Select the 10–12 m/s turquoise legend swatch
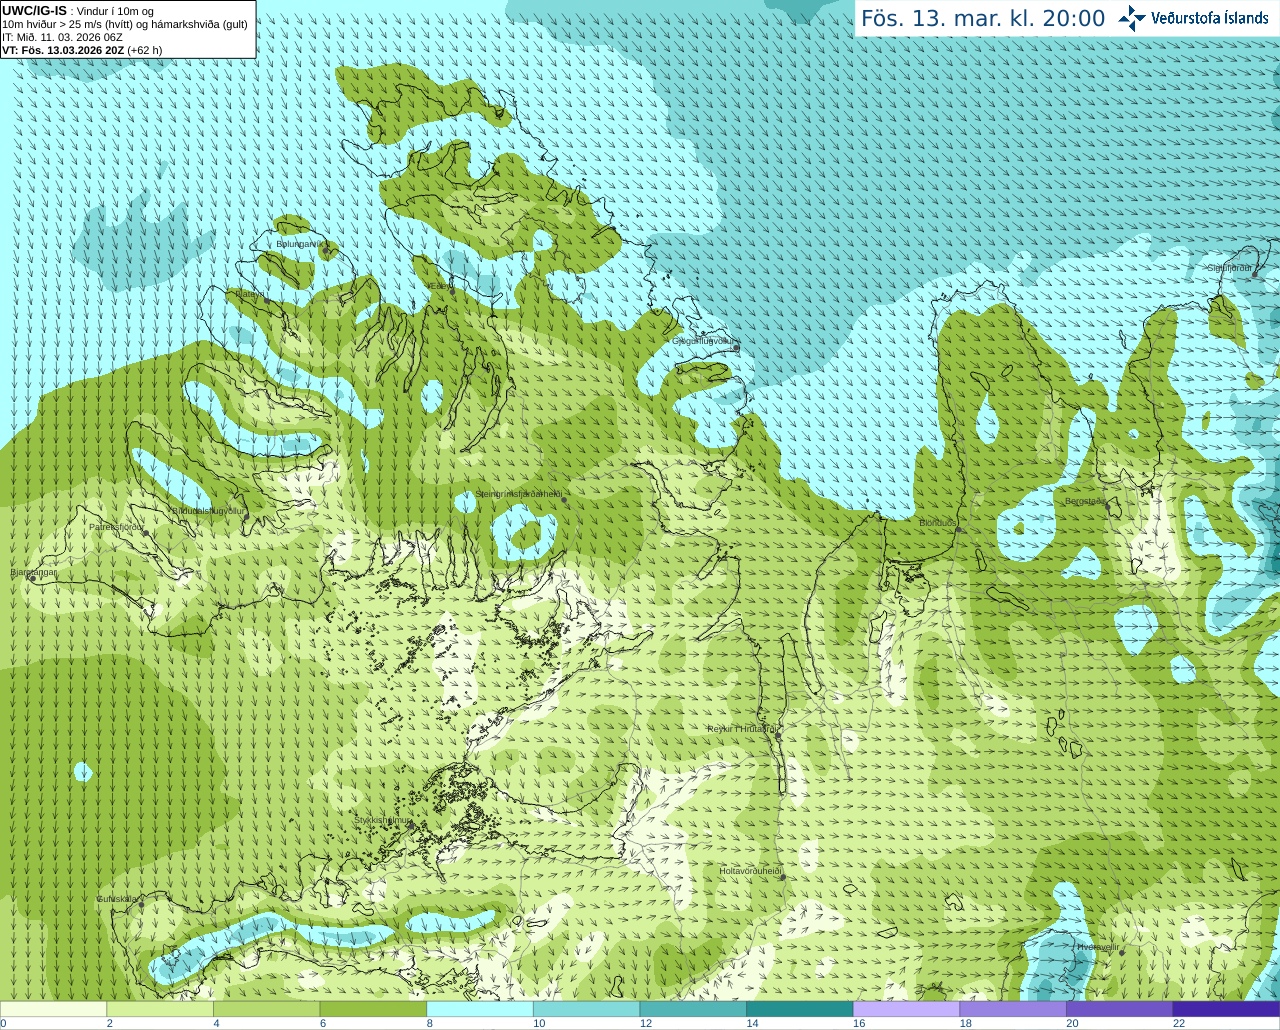Image resolution: width=1280 pixels, height=1030 pixels. (x=586, y=1009)
